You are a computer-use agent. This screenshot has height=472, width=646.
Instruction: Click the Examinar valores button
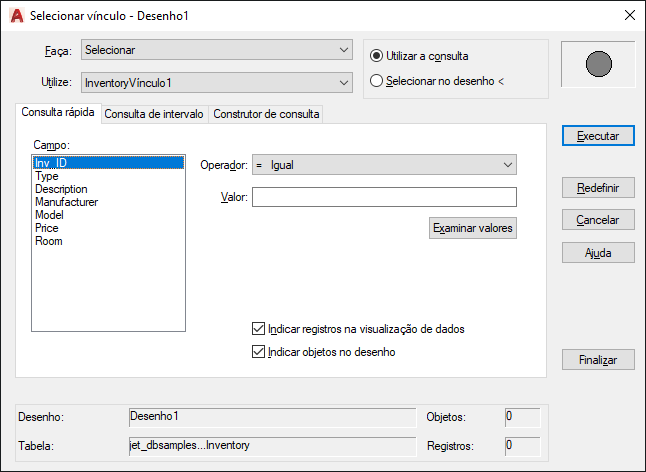473,228
